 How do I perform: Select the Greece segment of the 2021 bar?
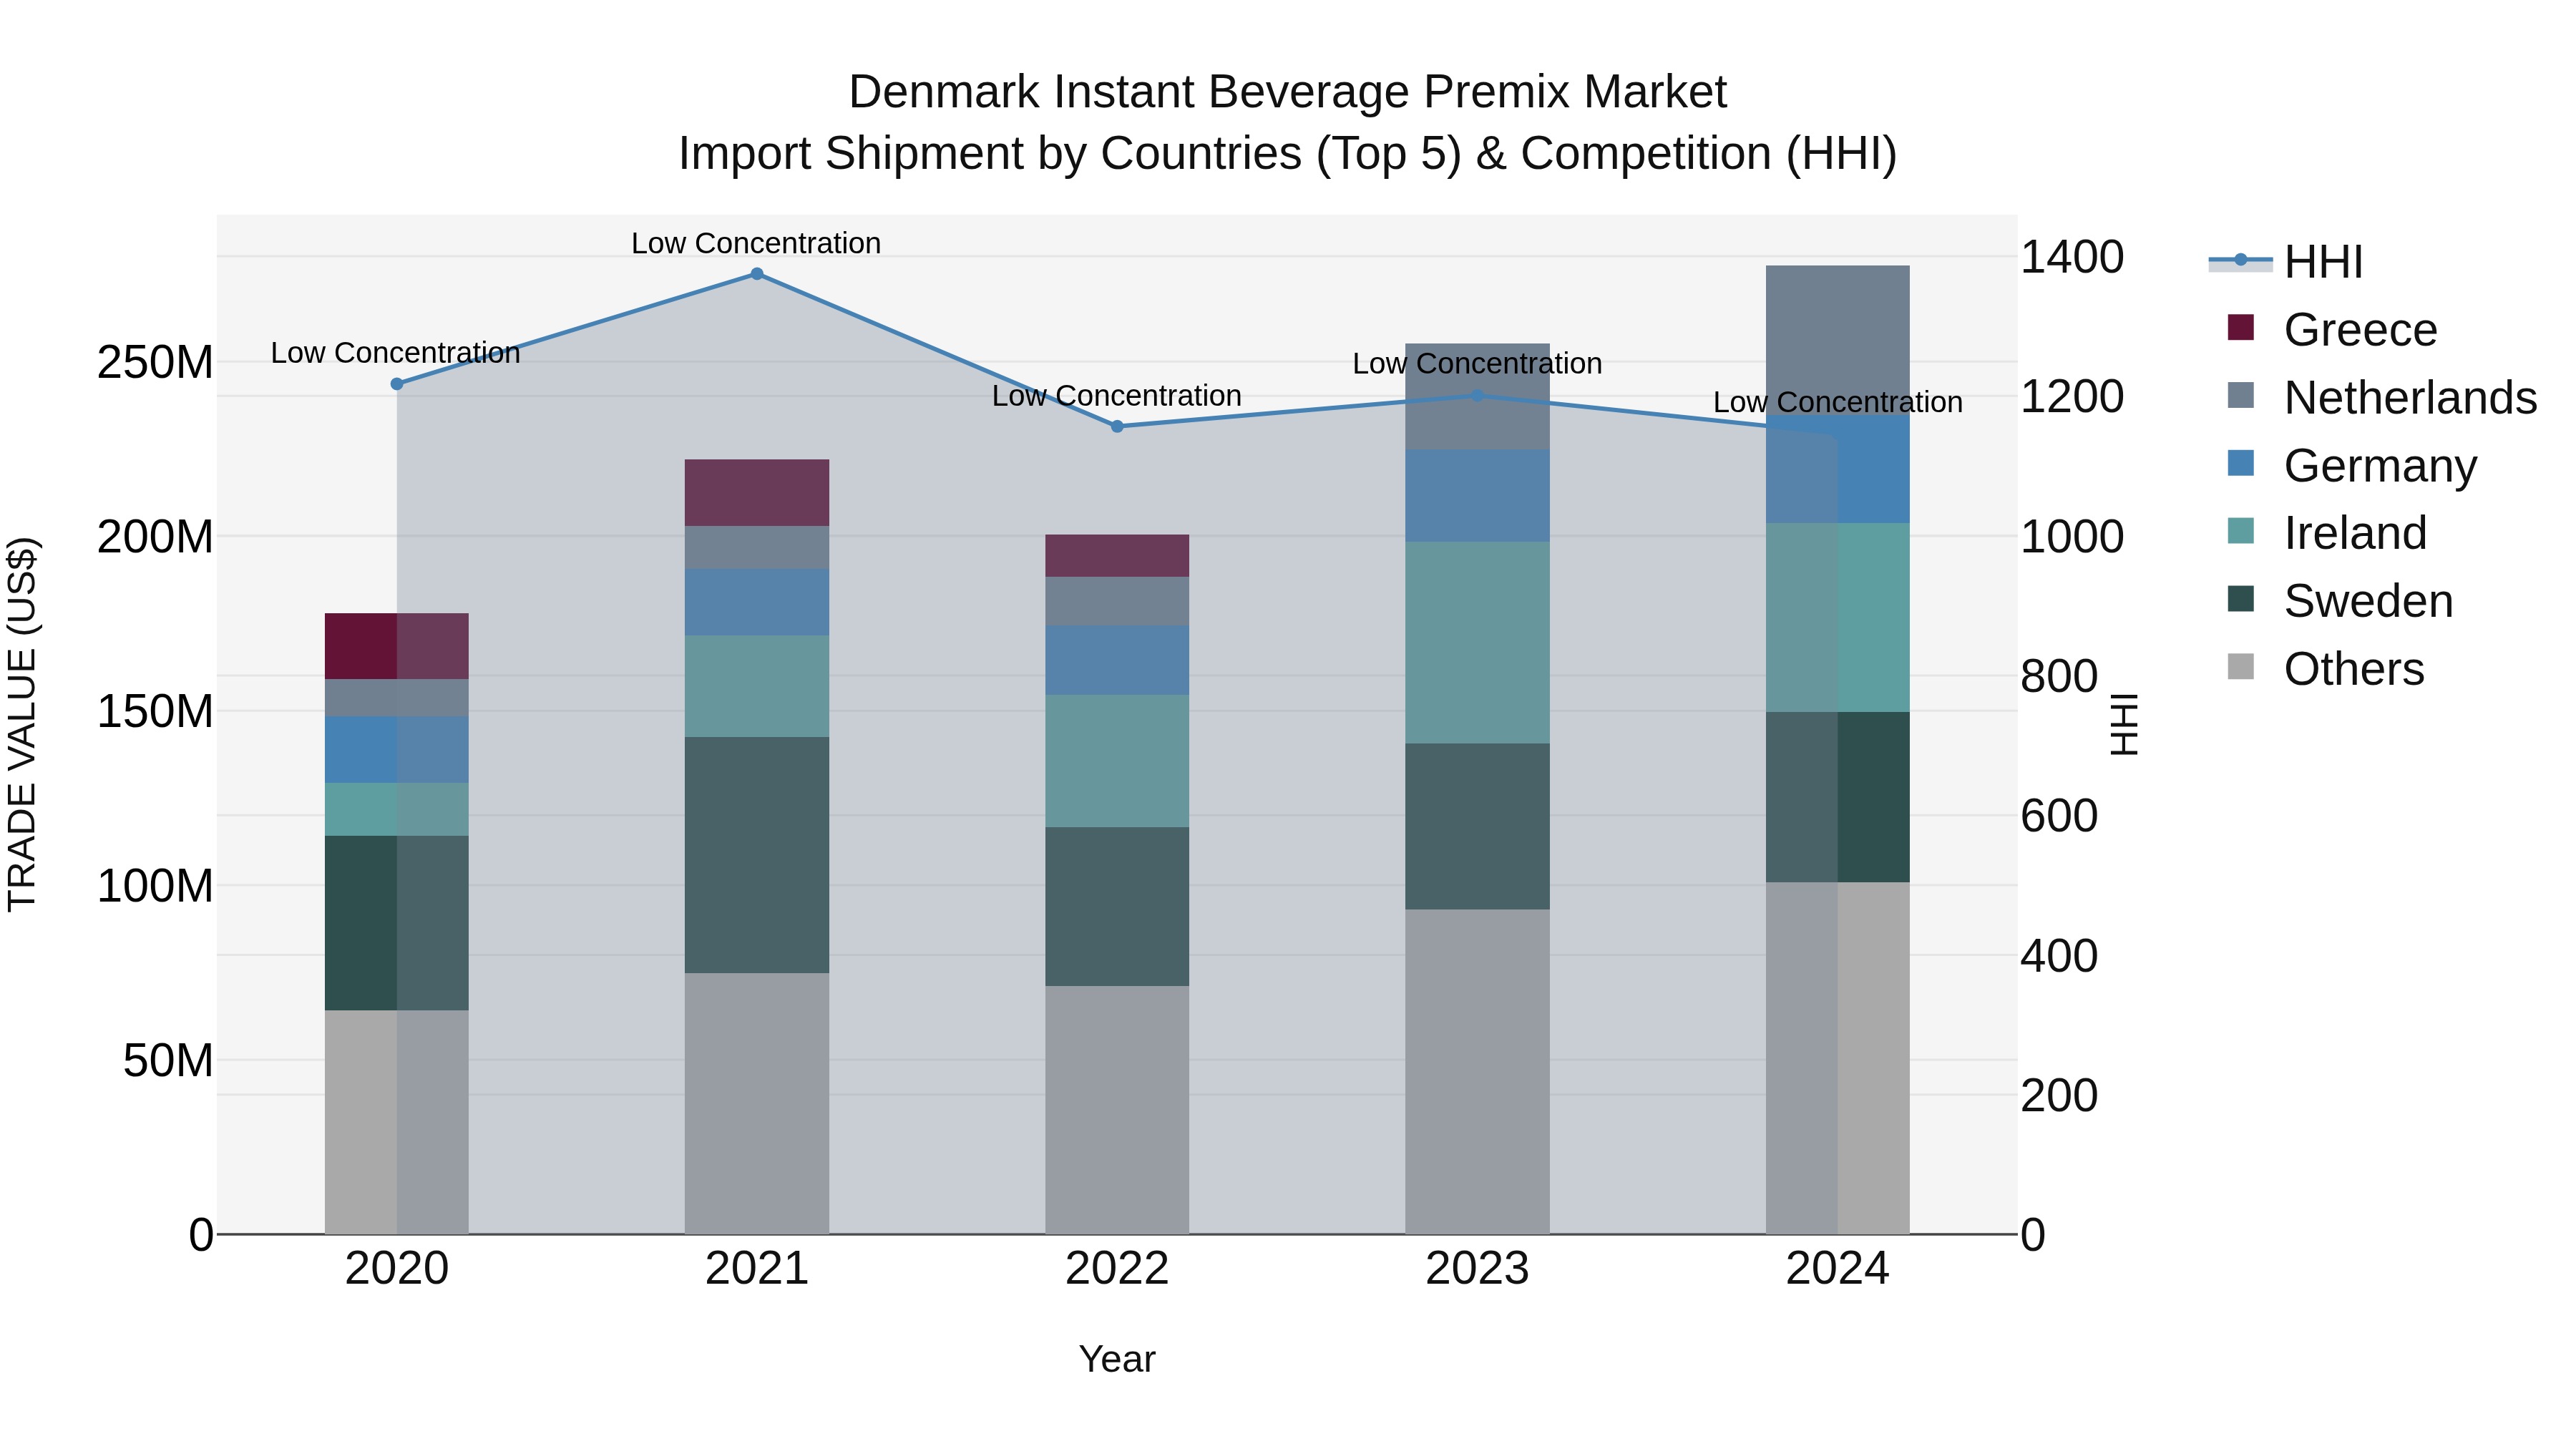point(757,493)
